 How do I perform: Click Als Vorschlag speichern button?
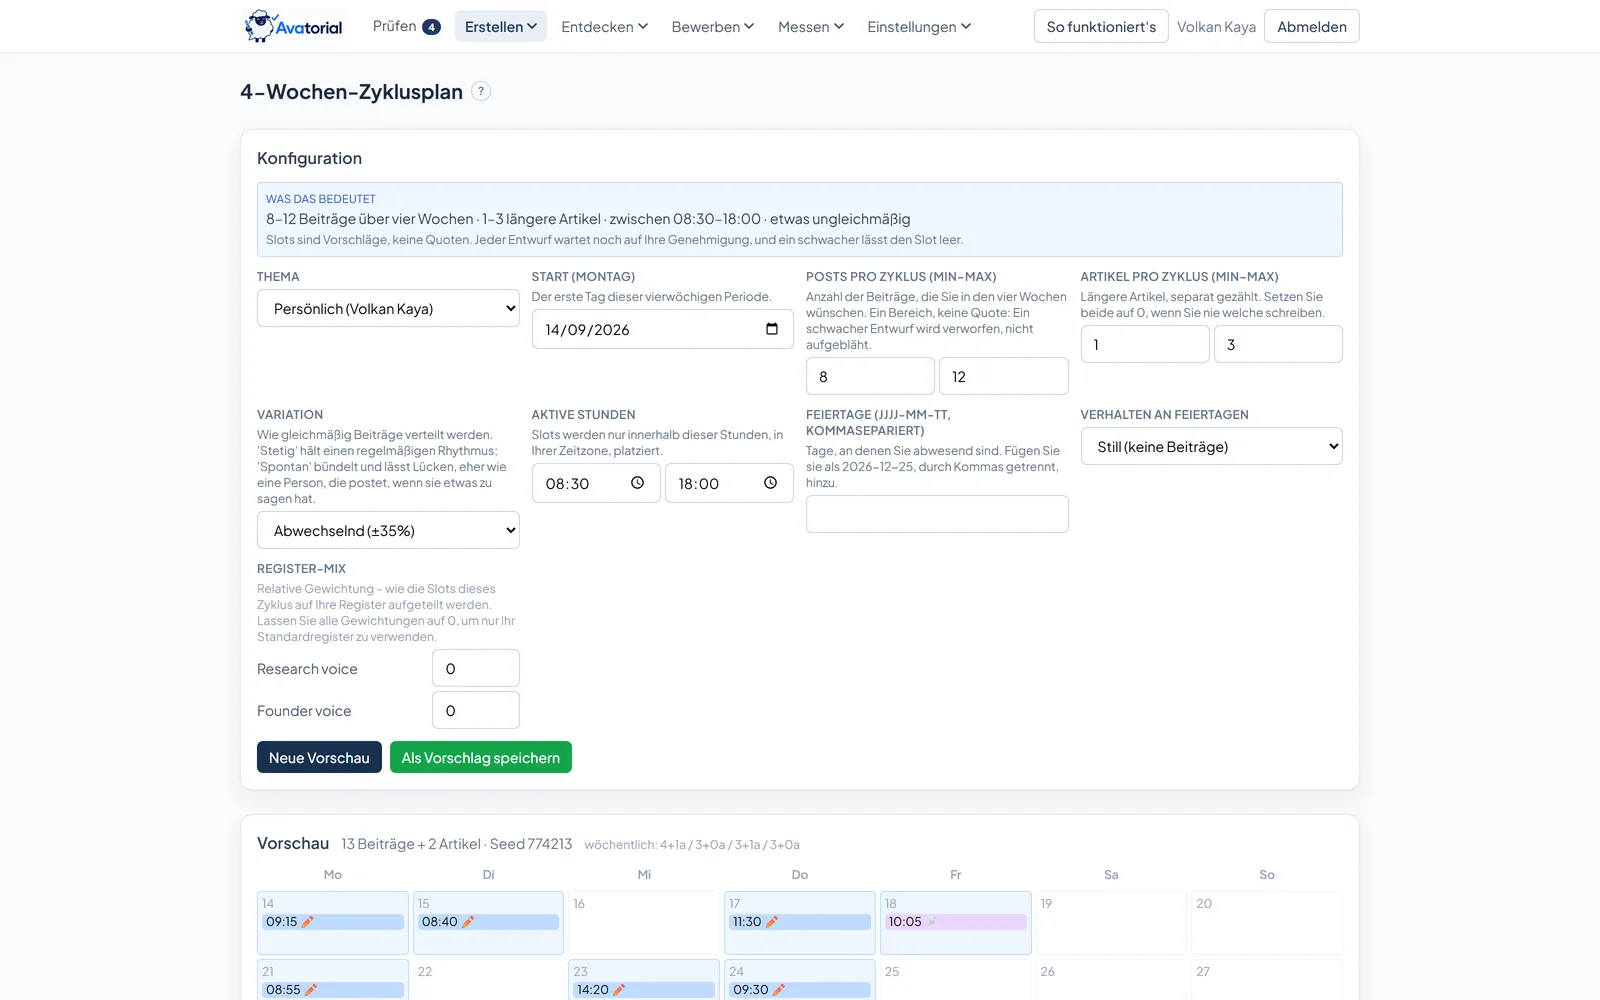point(481,757)
